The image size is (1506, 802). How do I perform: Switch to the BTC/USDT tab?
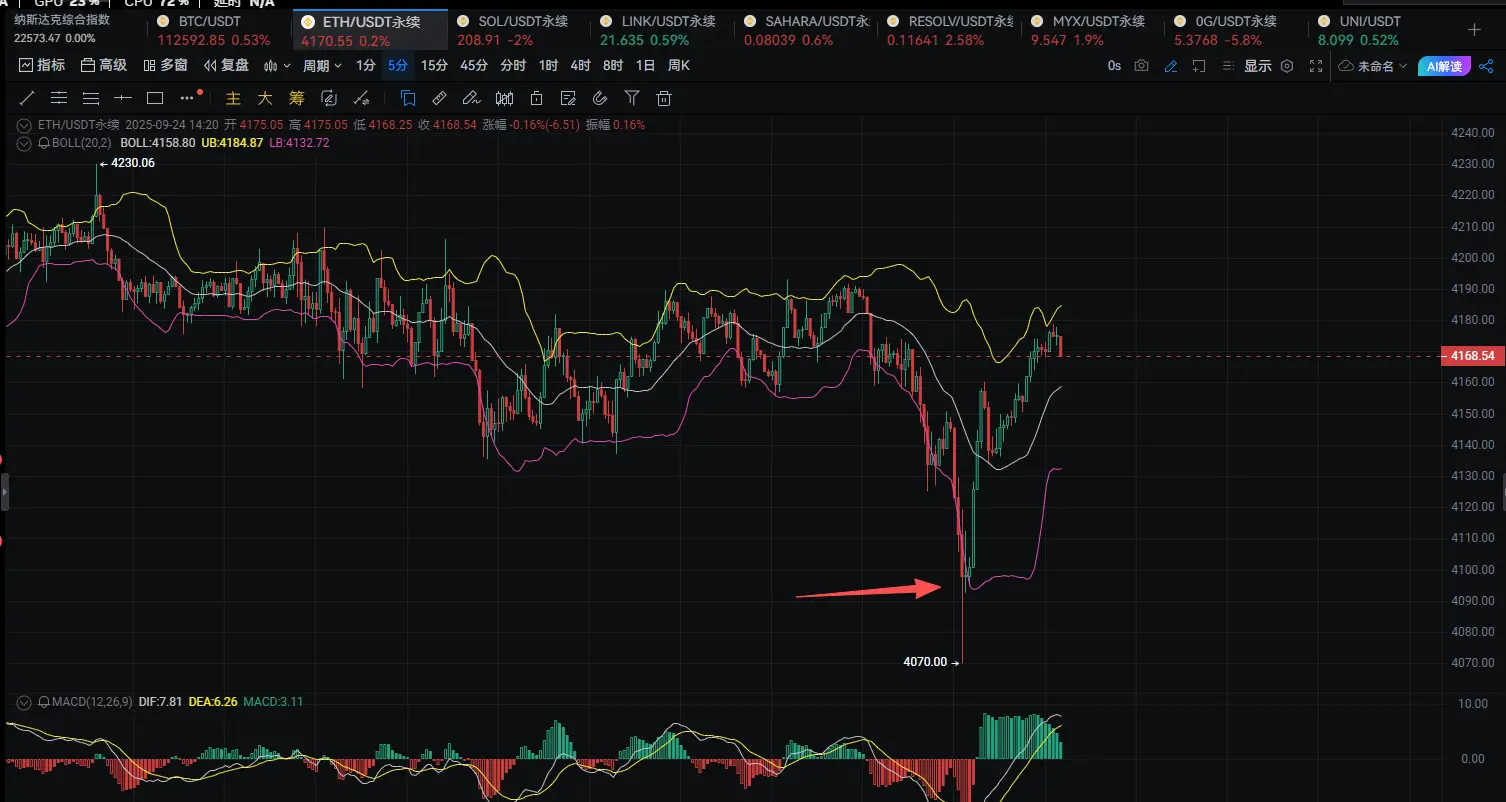[219, 30]
